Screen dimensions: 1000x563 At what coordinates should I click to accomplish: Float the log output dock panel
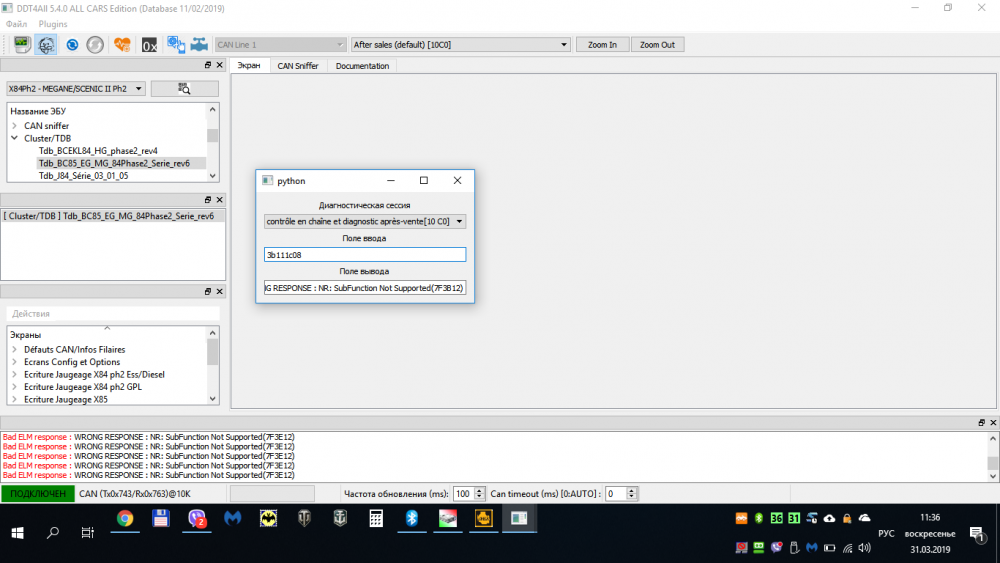tap(982, 422)
